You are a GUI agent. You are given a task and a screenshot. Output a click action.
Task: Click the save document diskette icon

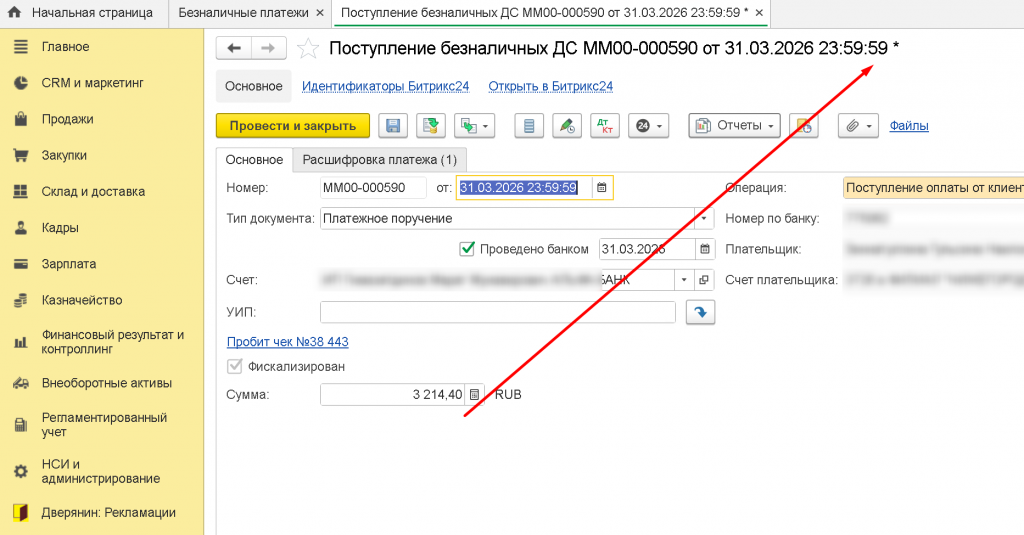coord(393,125)
